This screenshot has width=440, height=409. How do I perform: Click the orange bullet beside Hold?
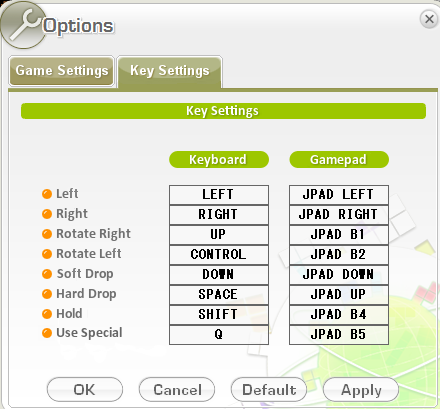tap(47, 314)
